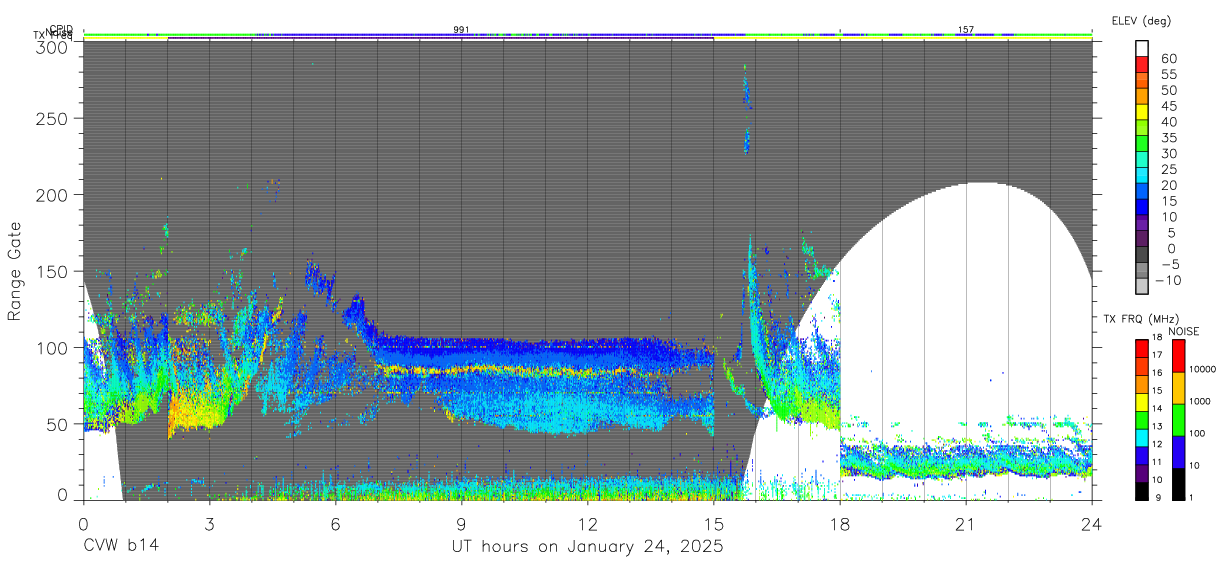Click the 300 label on Range Gate axis
Screen dimensions: 1228x567
52,46
